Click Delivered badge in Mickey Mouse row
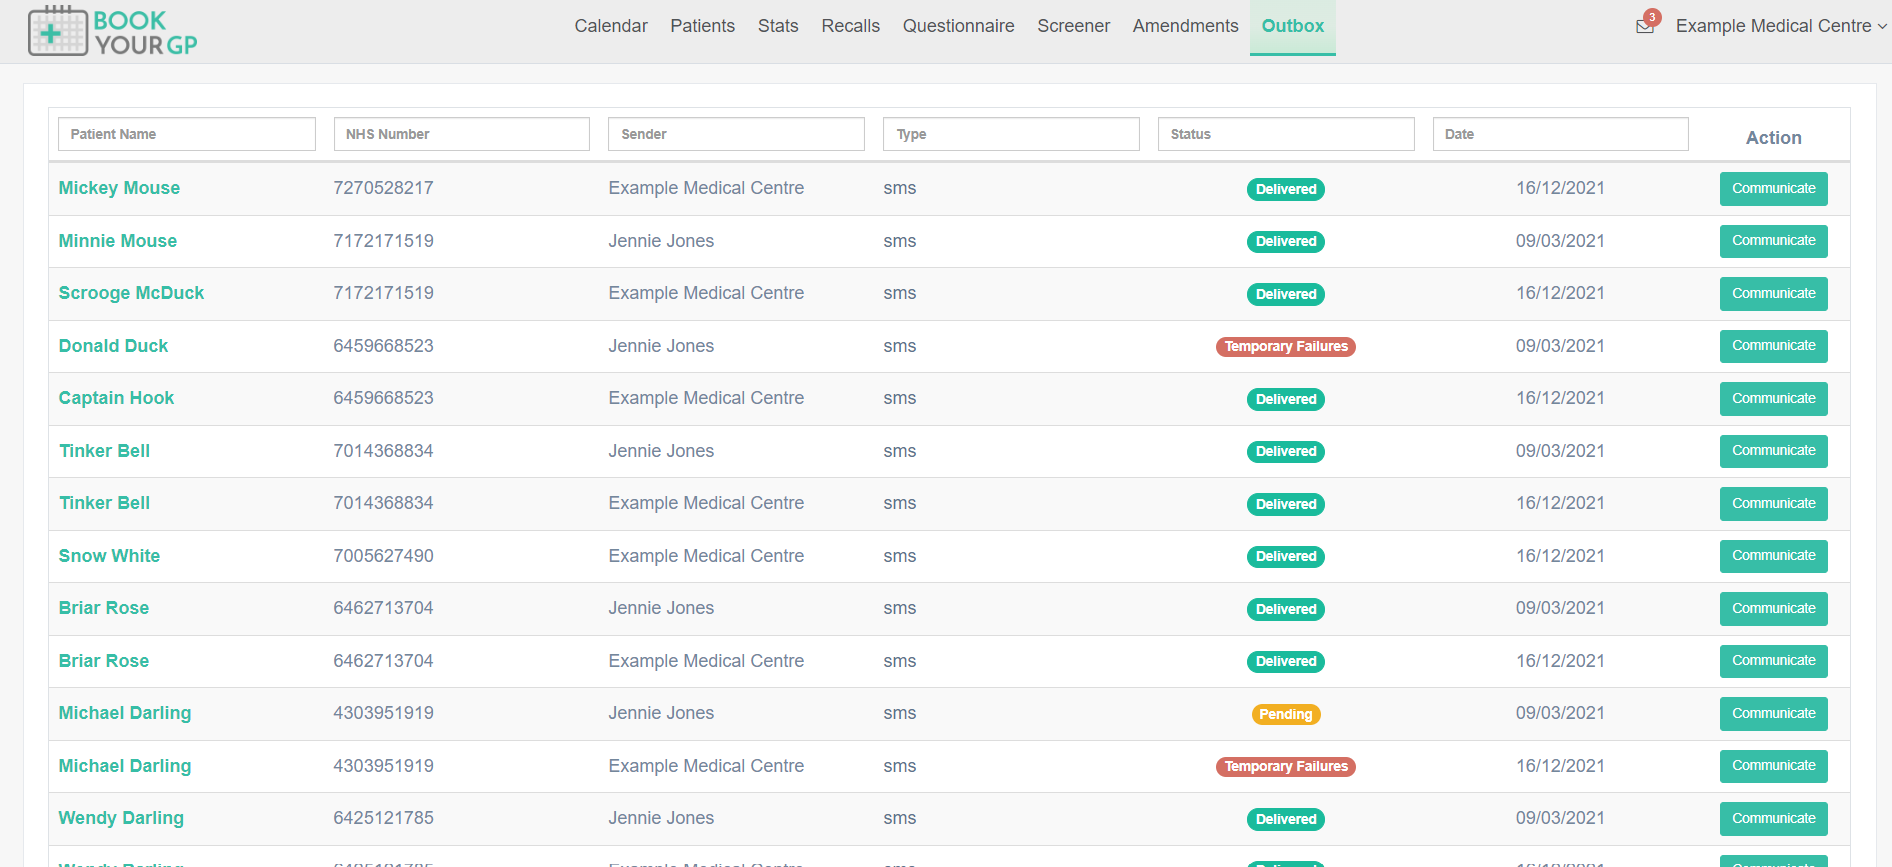Image resolution: width=1892 pixels, height=867 pixels. [x=1286, y=189]
